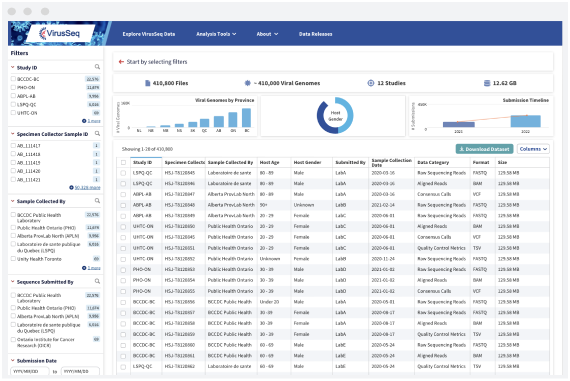Click the Submission Date start field
Image resolution: width=570 pixels, height=381 pixels.
pyautogui.click(x=30, y=371)
